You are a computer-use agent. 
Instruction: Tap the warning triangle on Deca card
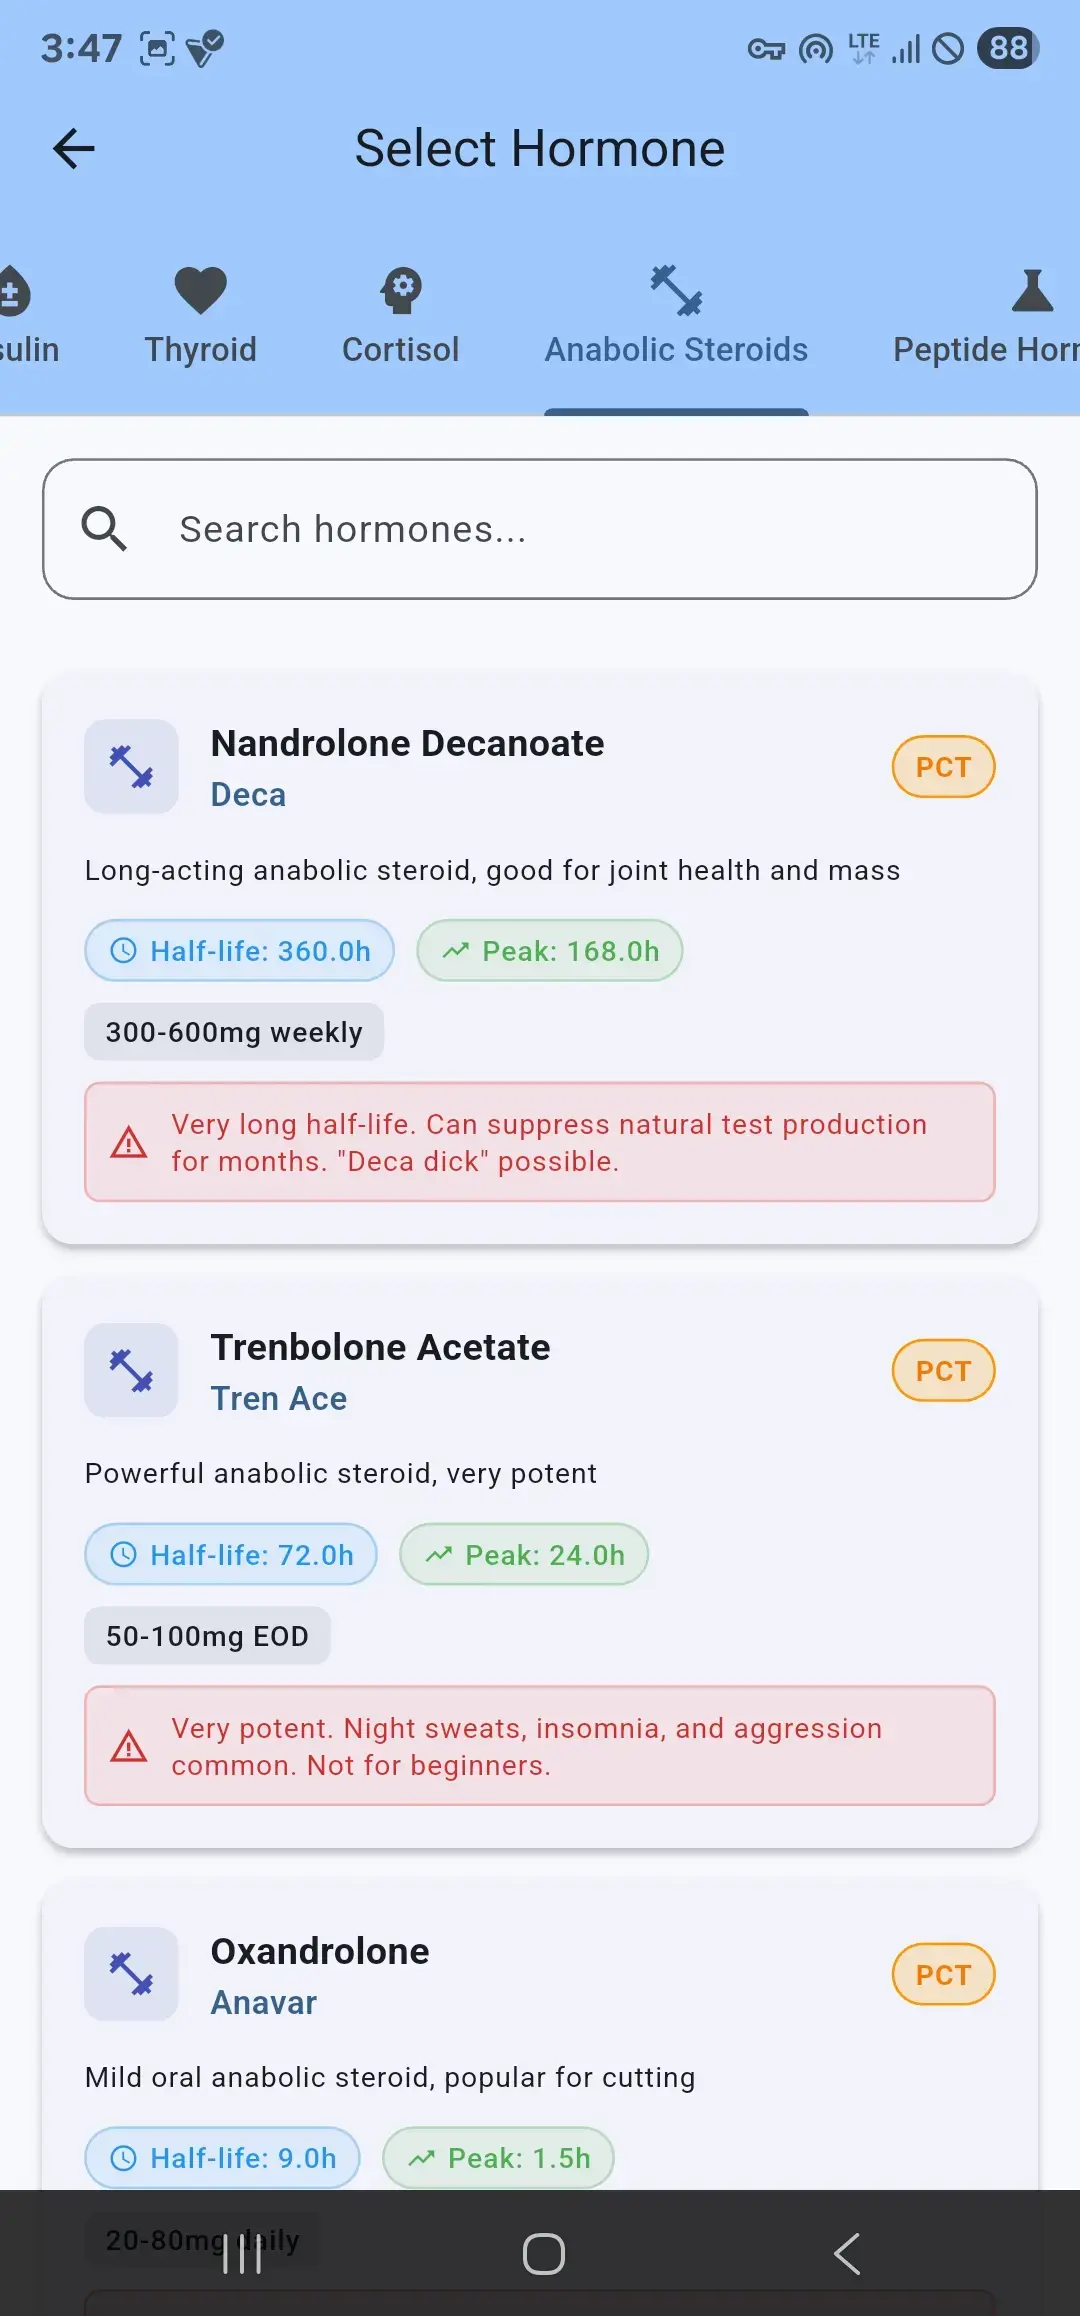coord(129,1142)
